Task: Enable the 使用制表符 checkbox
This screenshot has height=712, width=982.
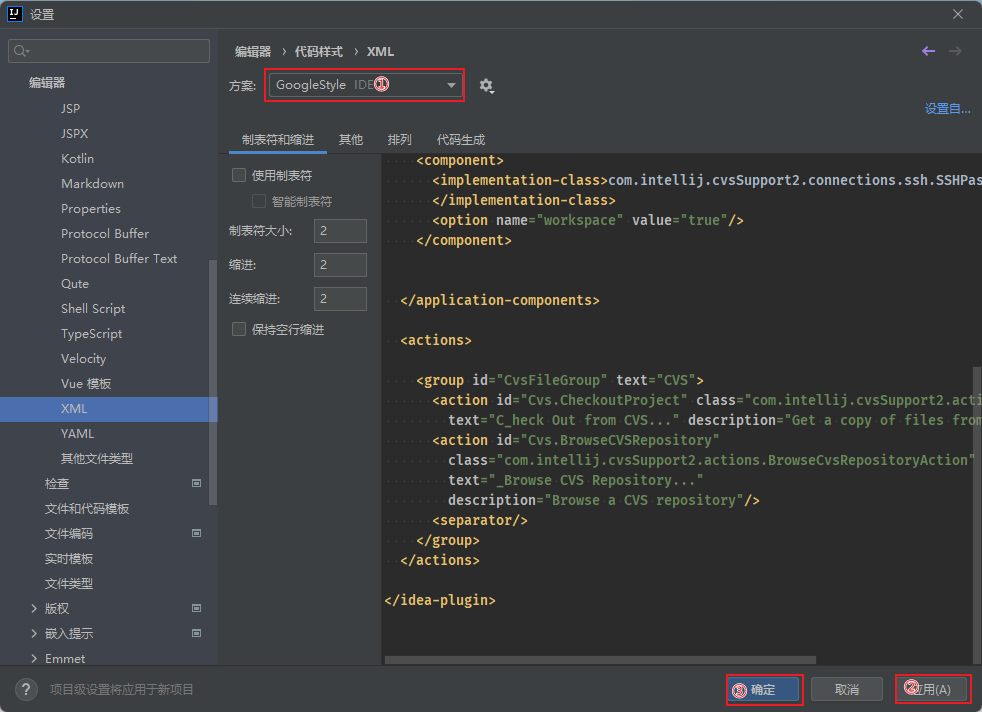Action: coord(239,175)
